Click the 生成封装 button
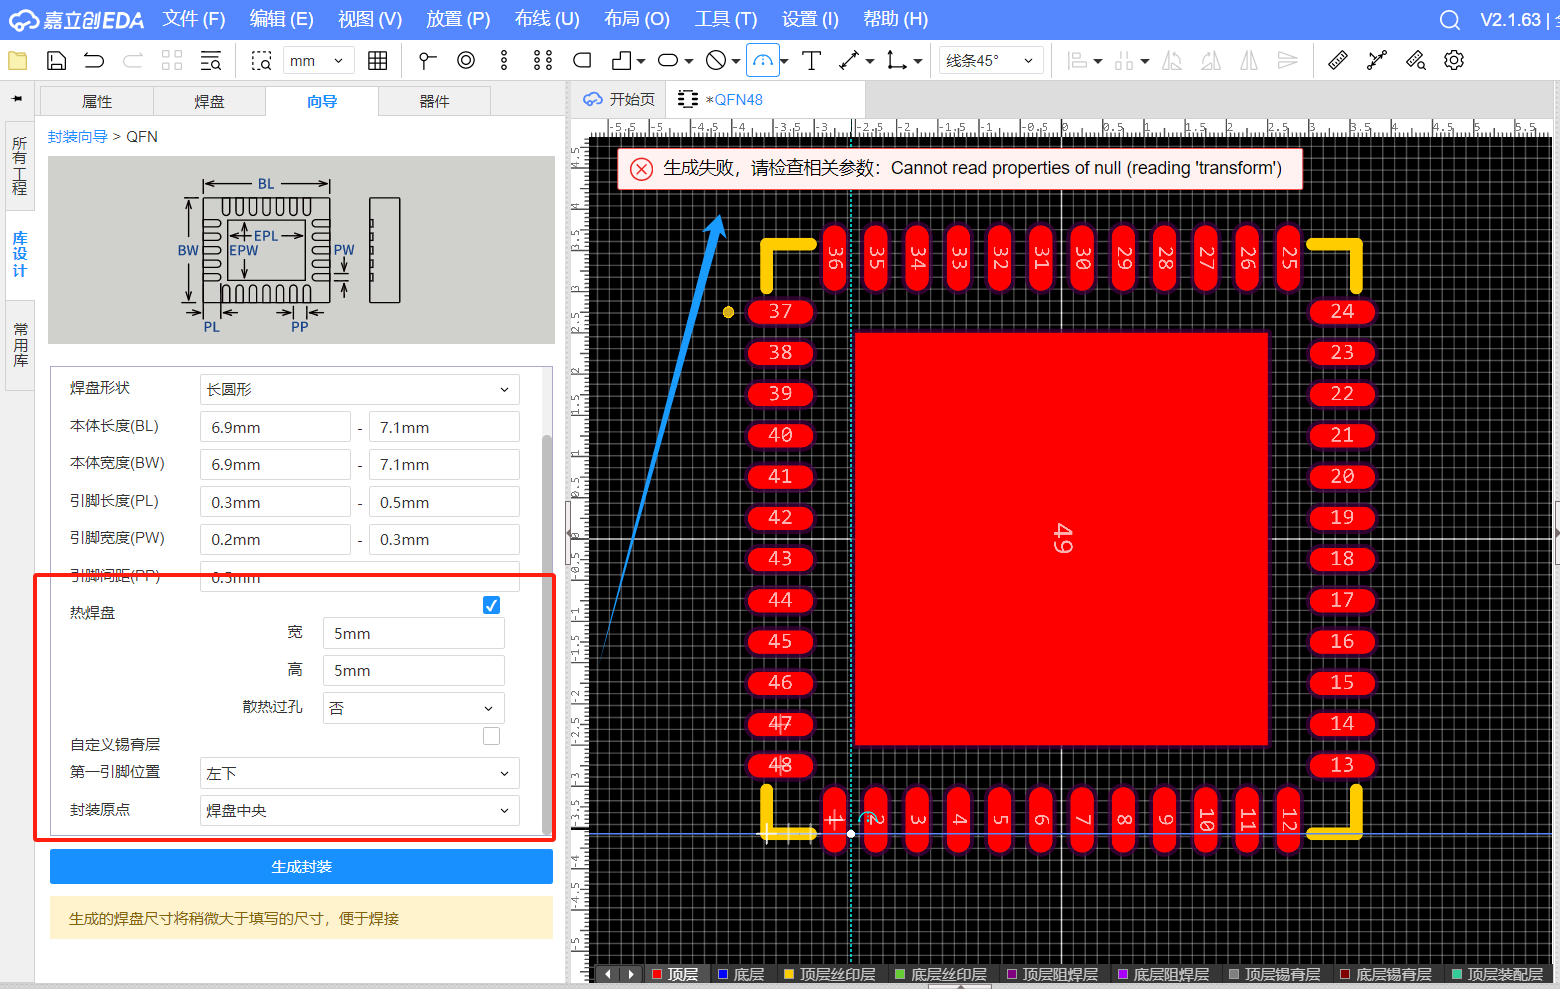 (x=301, y=867)
